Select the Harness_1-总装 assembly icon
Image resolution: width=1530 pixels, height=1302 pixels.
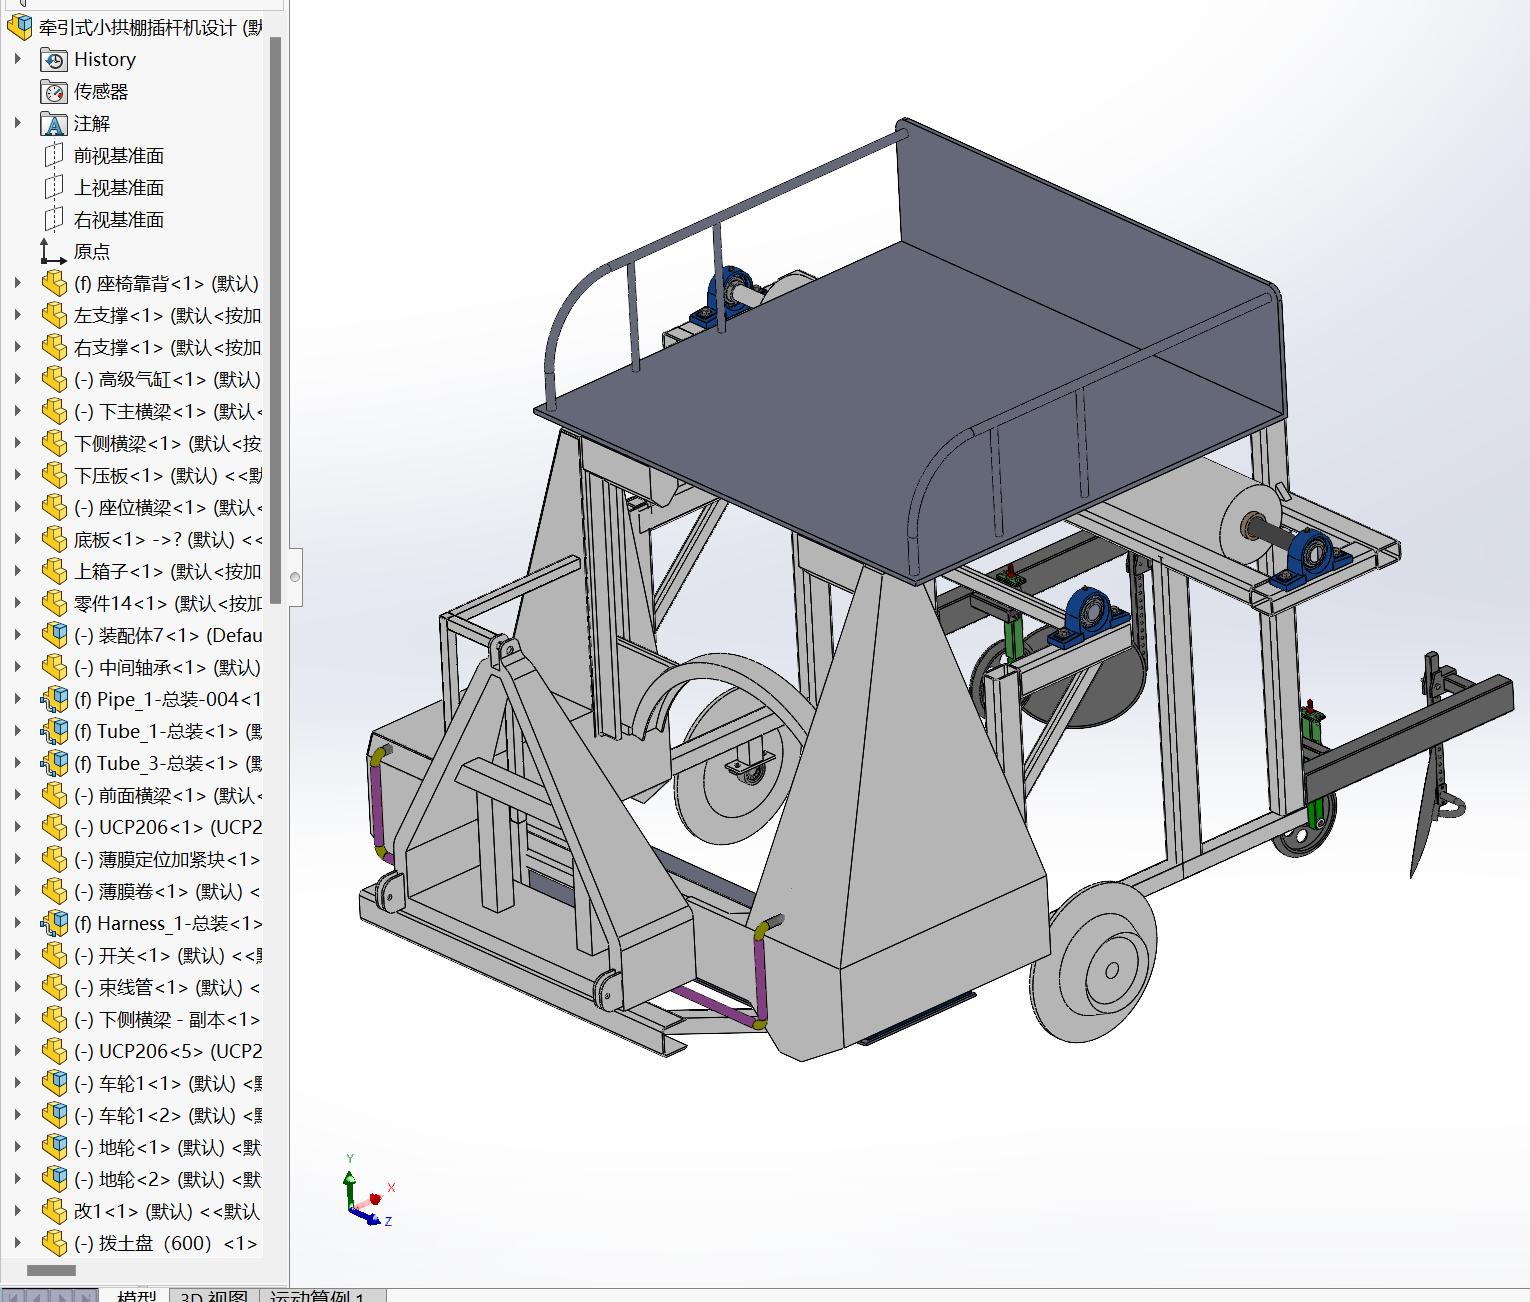54,924
